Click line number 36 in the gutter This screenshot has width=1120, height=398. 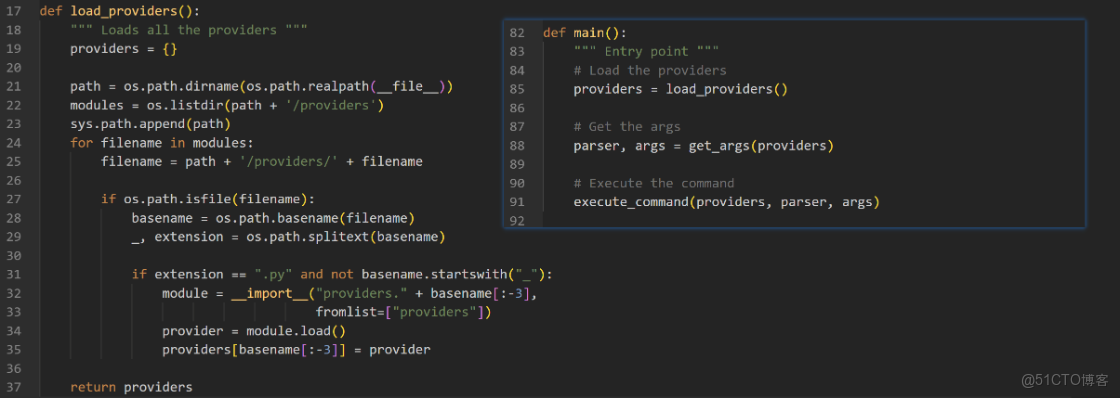(x=14, y=369)
